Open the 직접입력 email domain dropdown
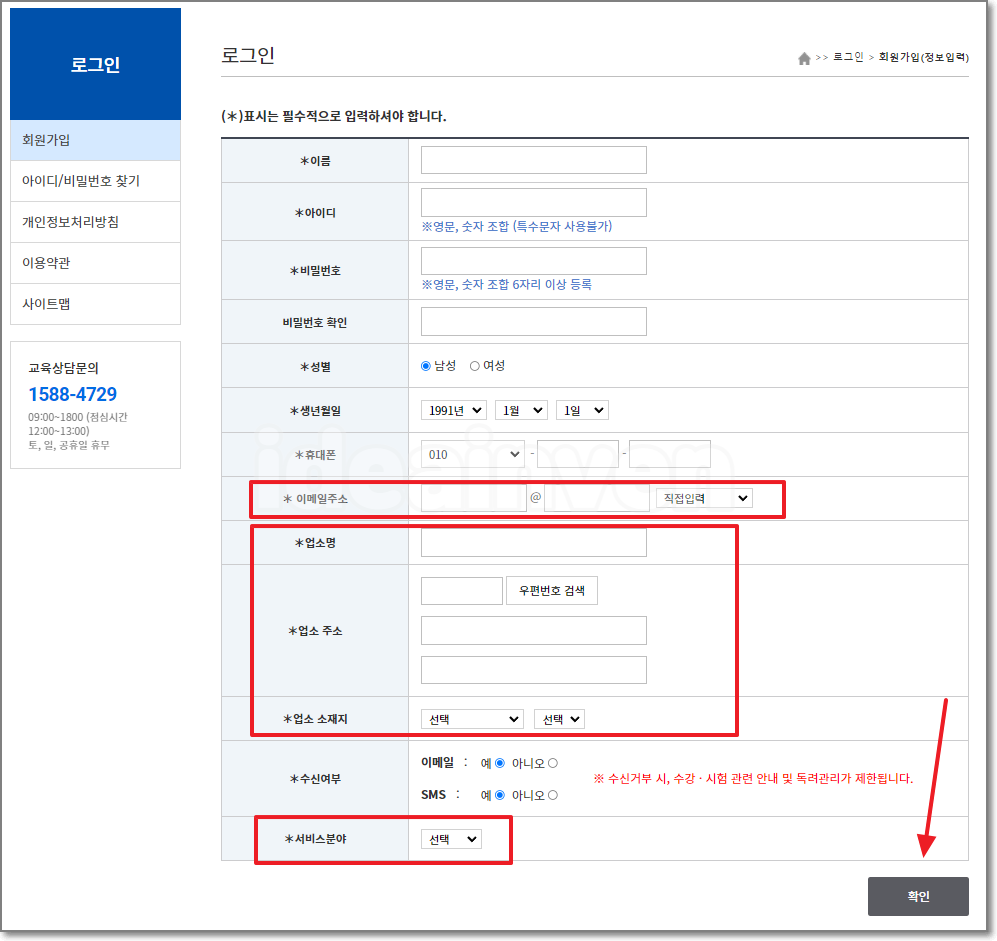This screenshot has width=997, height=941. [703, 497]
